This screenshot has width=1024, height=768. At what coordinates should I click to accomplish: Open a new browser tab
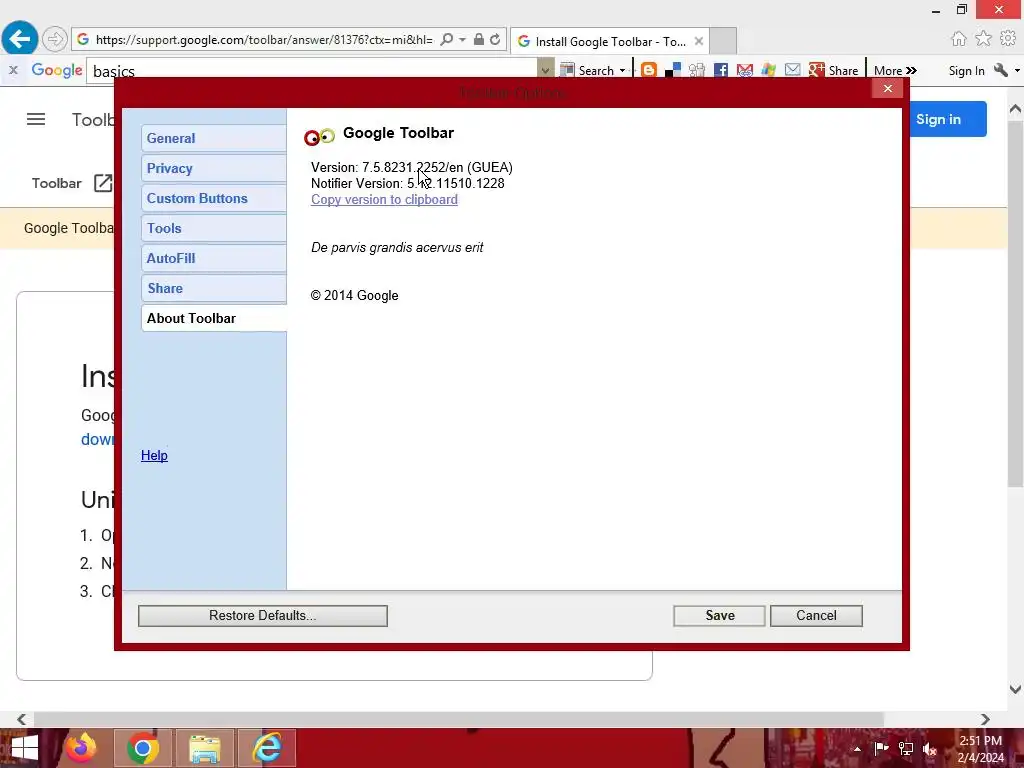(723, 41)
